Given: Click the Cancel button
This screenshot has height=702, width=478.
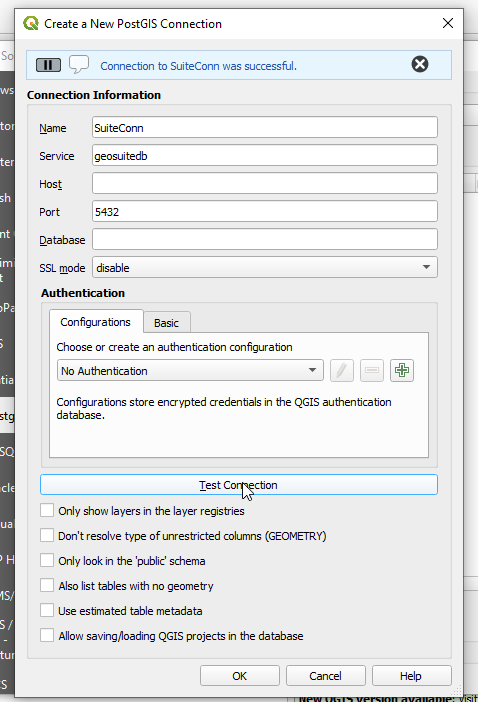Looking at the screenshot, I should pos(325,676).
